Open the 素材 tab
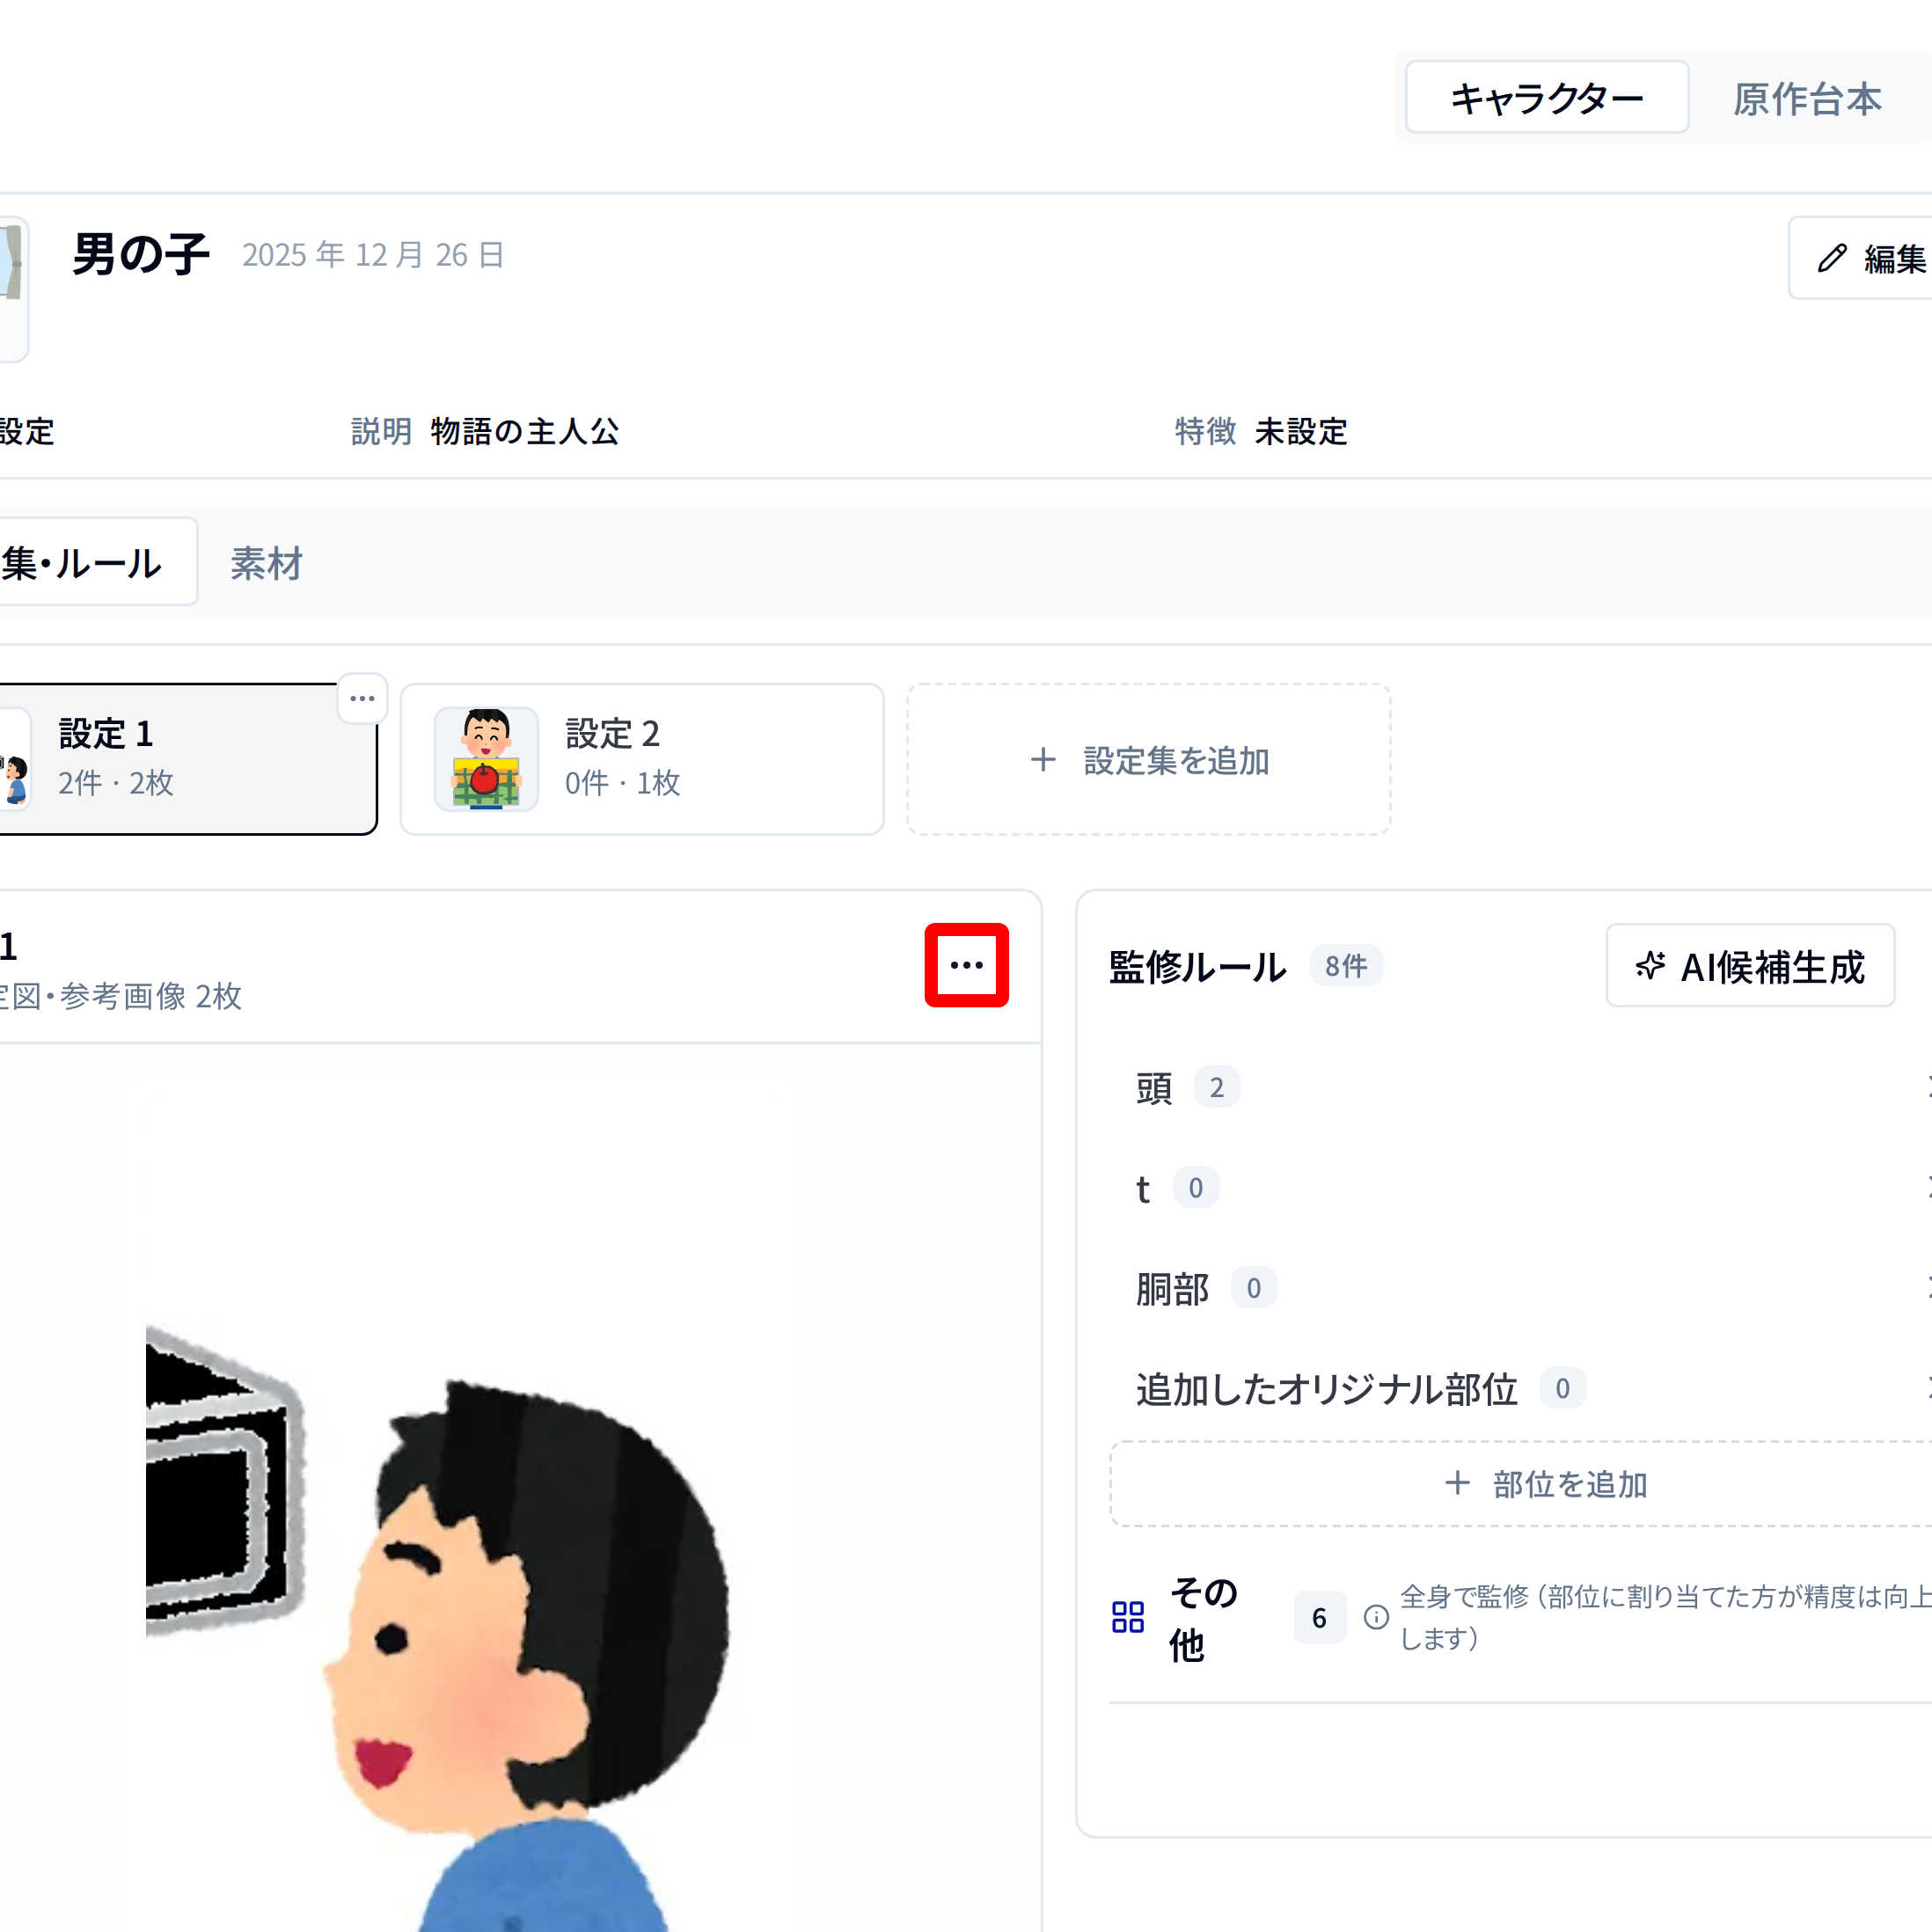Viewport: 1932px width, 1932px height. (266, 563)
